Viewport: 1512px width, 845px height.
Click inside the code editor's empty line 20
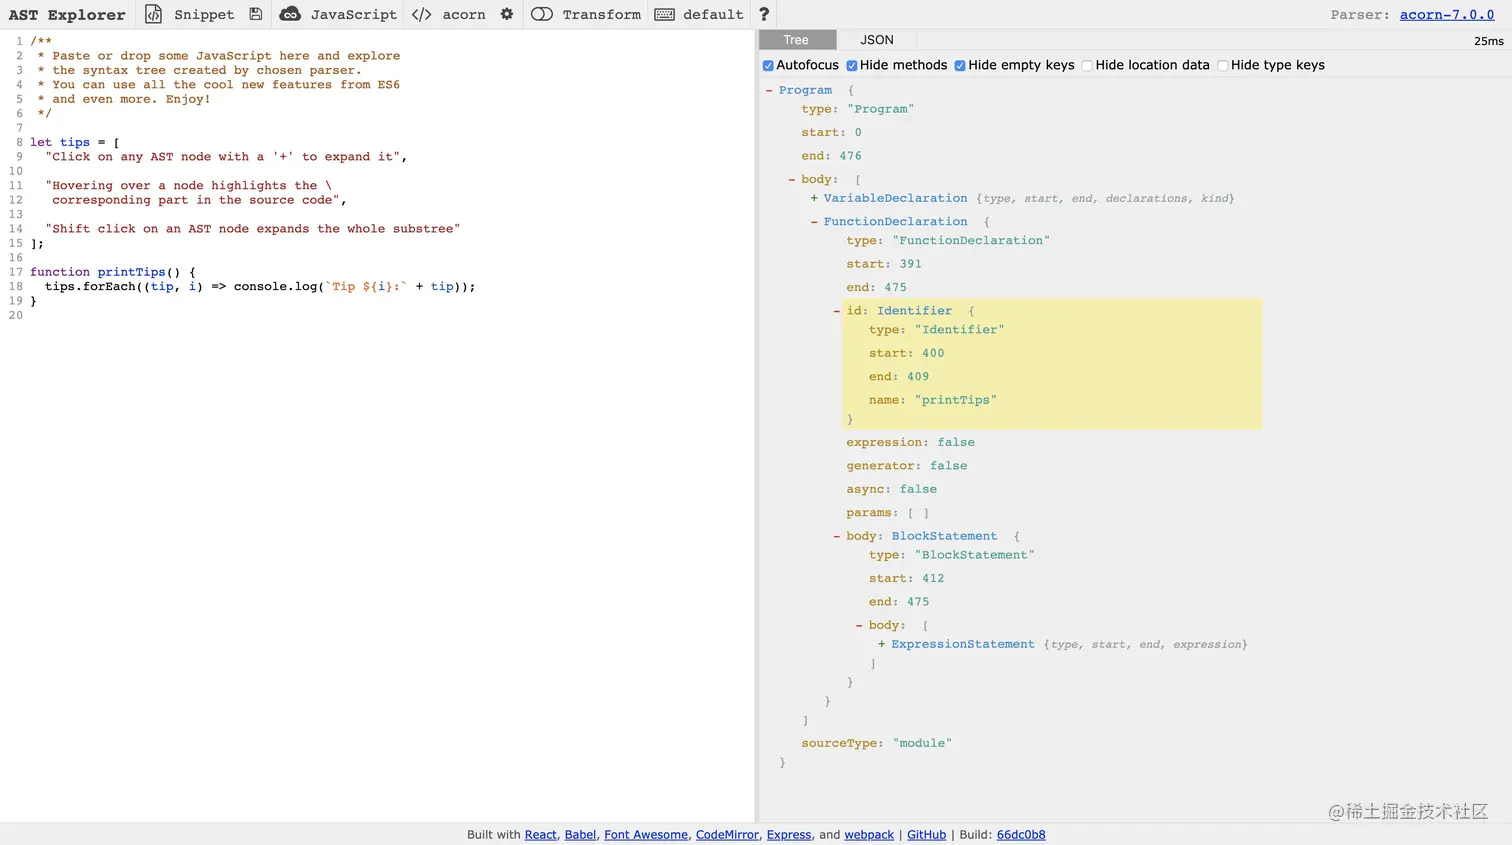click(390, 315)
